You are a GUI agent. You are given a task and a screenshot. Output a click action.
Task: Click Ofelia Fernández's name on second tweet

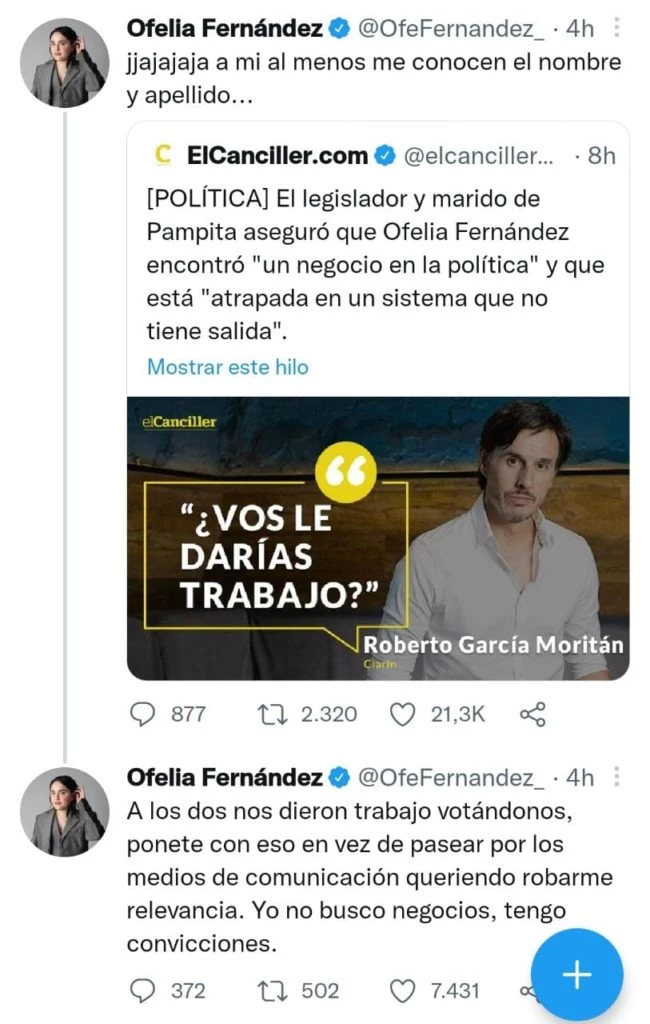225,777
